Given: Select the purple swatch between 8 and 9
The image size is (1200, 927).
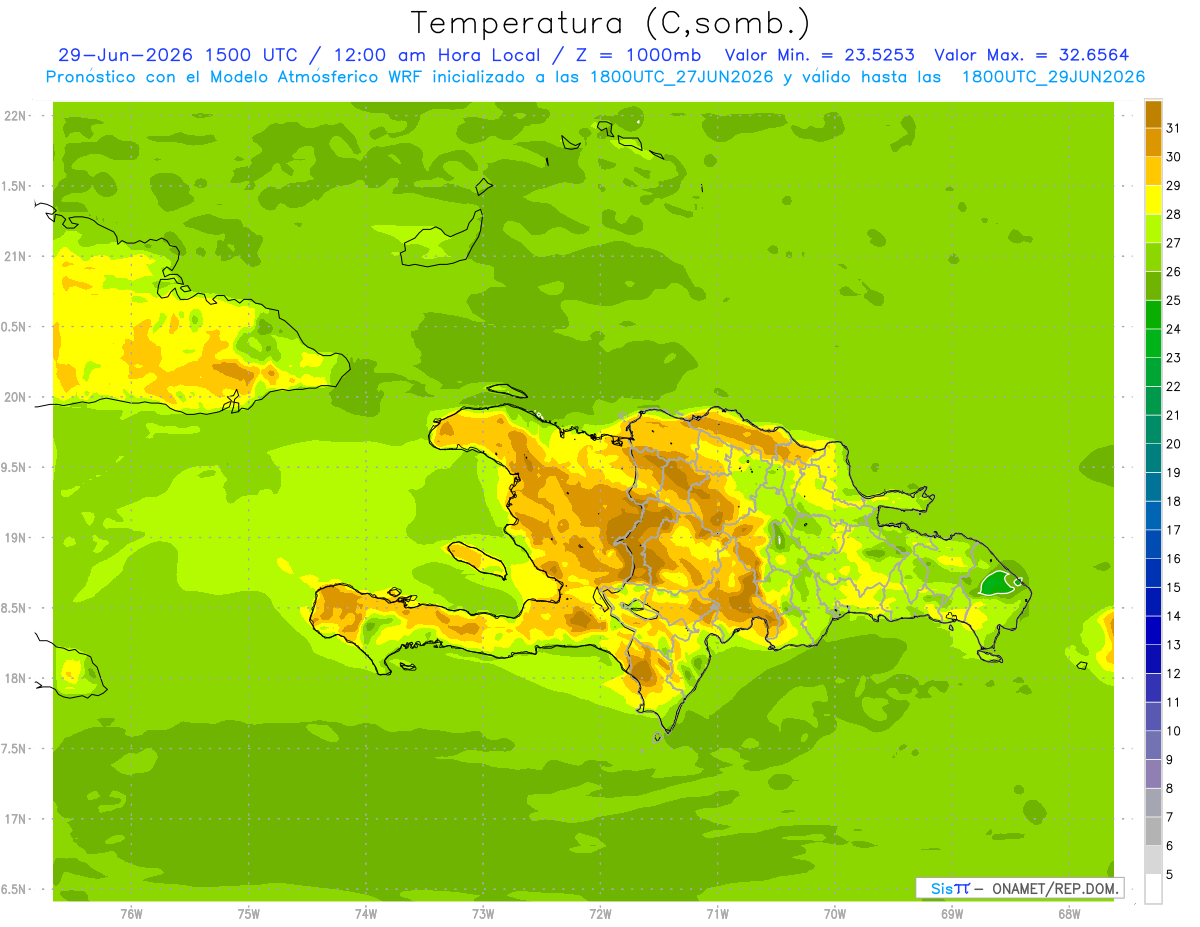Looking at the screenshot, I should coord(1153,774).
